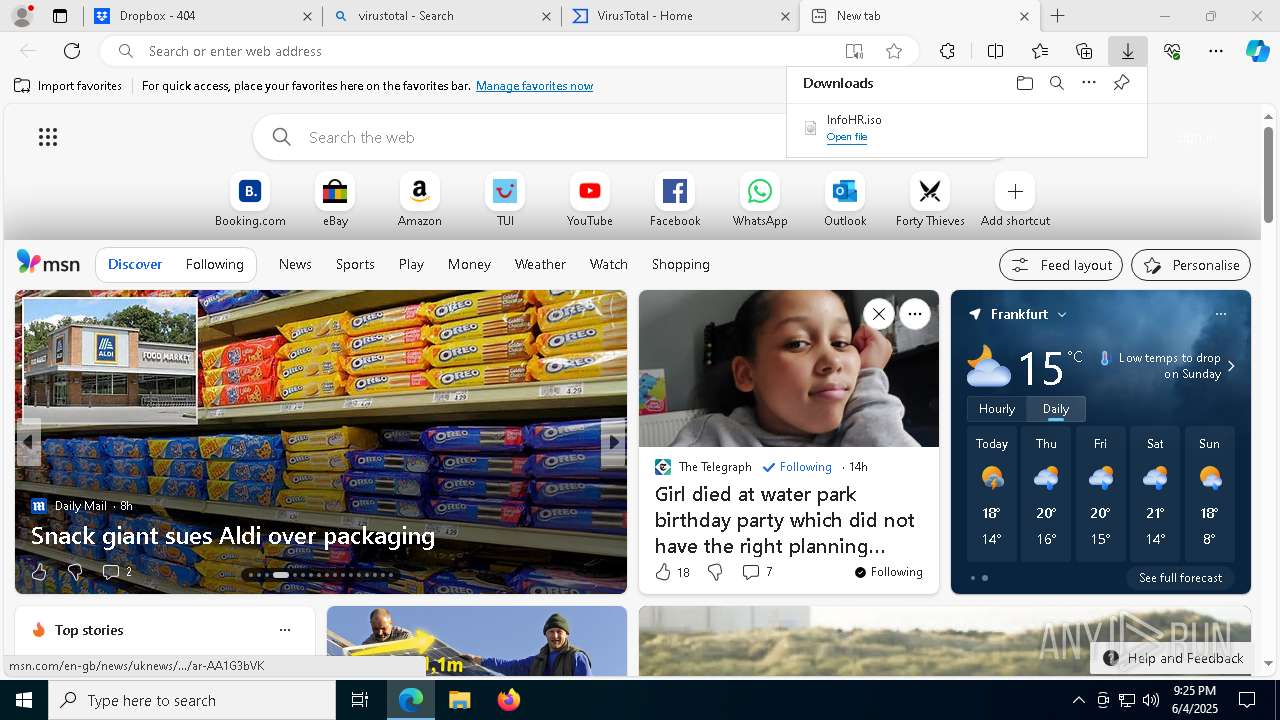Screen dimensions: 1280x720
Task: Open Booking.com shortcut
Action: tap(250, 200)
